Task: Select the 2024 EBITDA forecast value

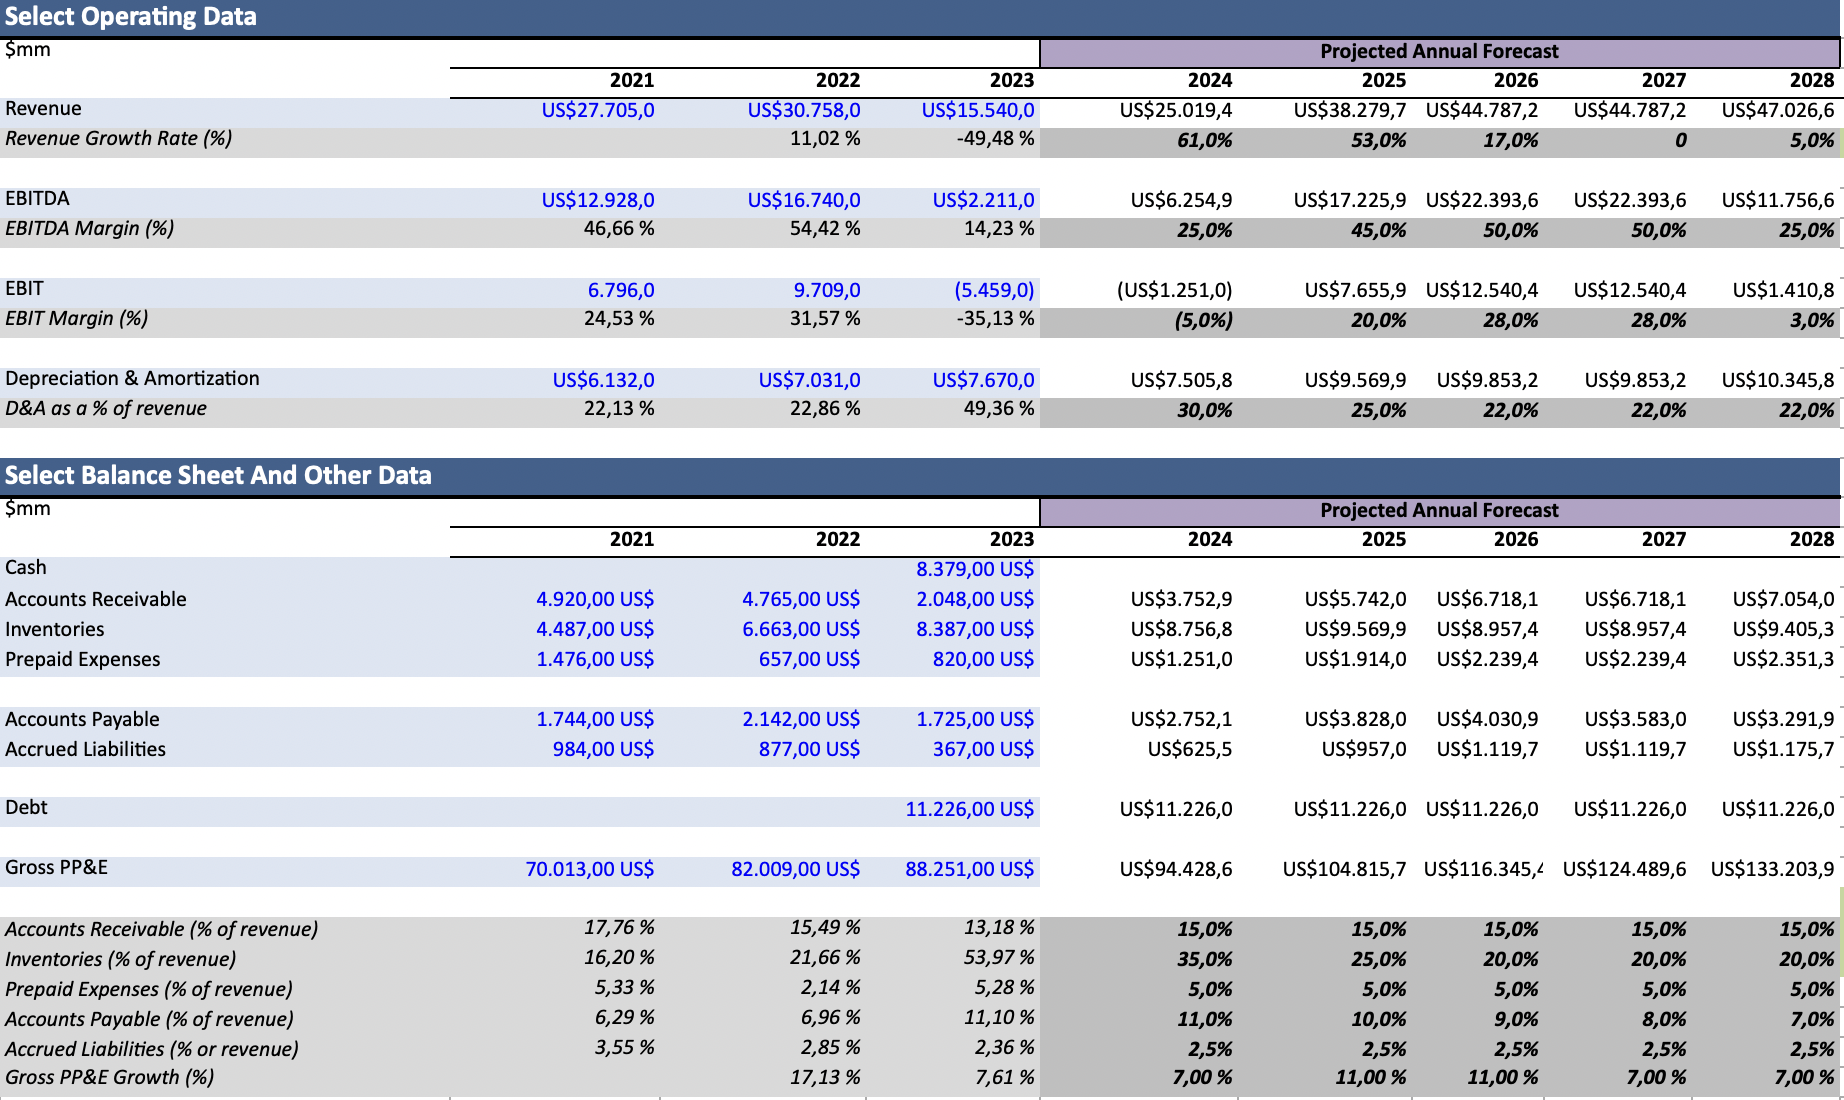Action: pos(1180,200)
